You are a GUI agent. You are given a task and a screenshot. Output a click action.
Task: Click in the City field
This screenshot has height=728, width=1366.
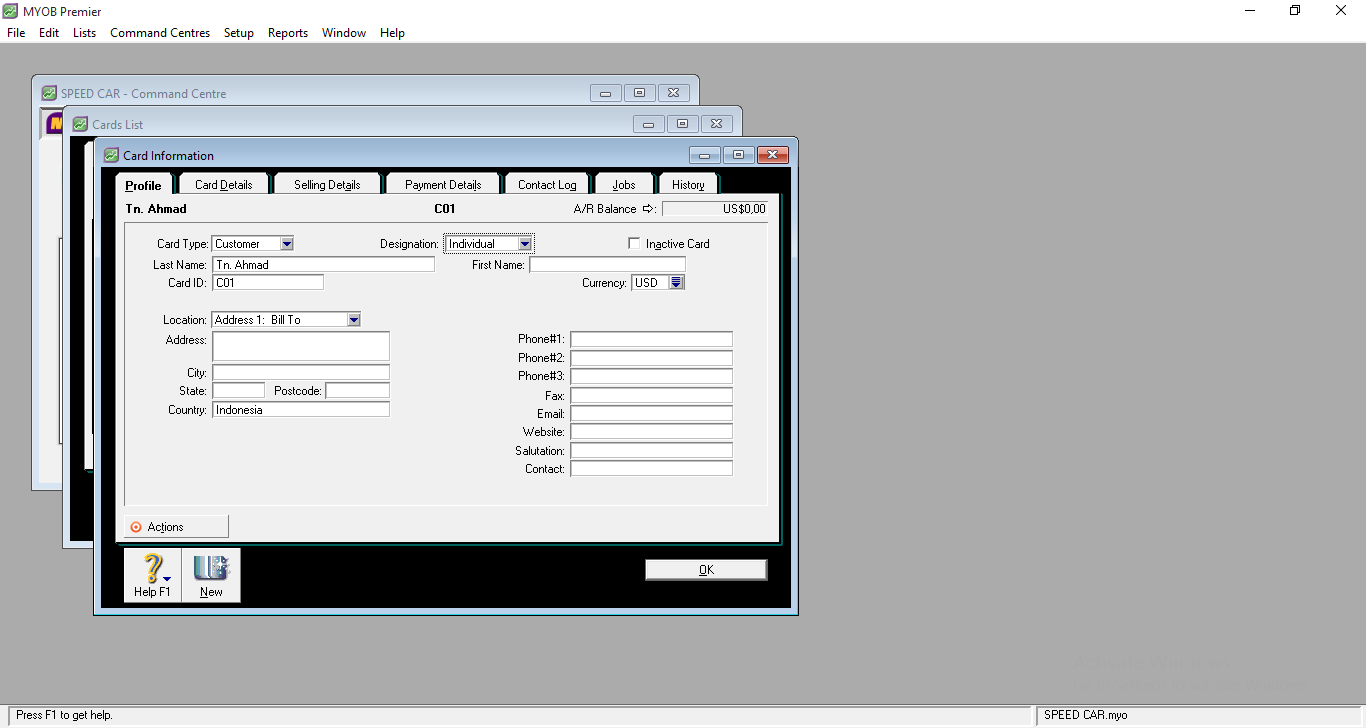click(301, 372)
